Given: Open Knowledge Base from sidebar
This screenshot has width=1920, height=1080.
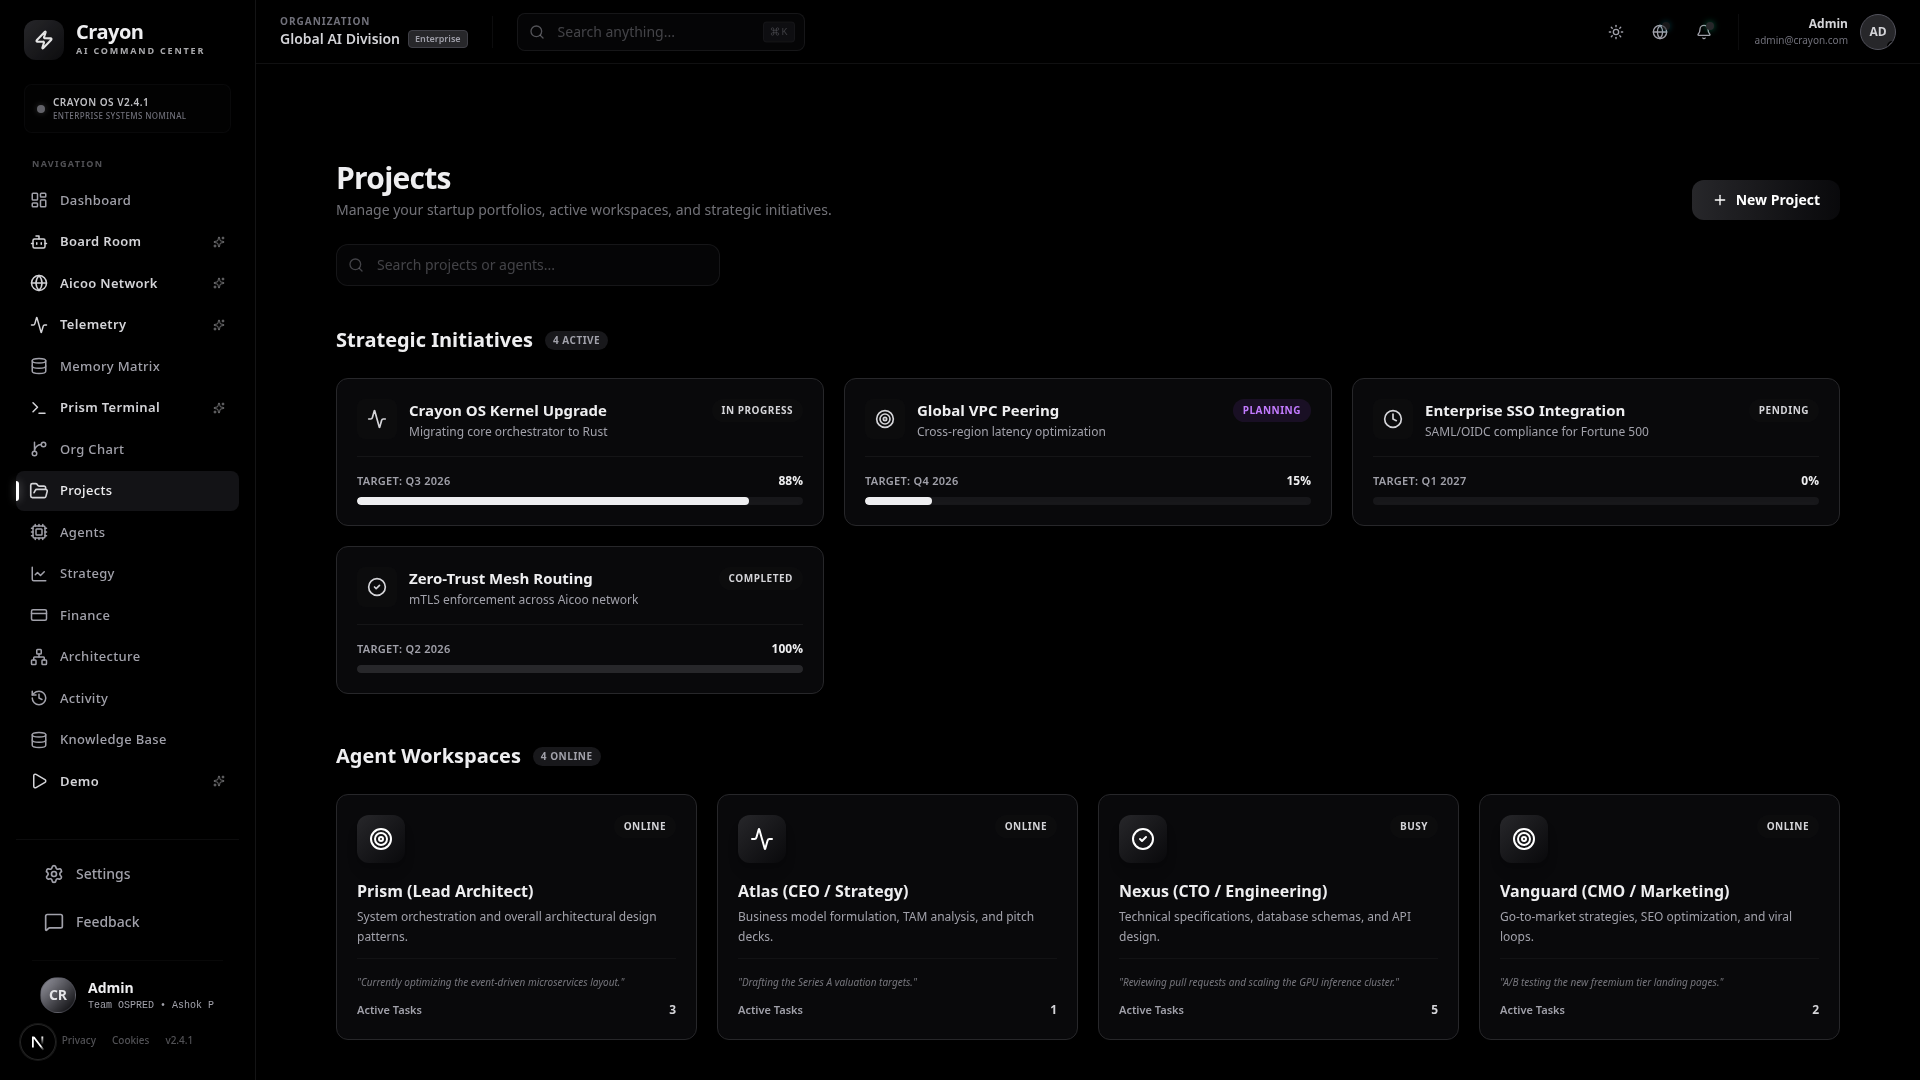Looking at the screenshot, I should click(128, 740).
